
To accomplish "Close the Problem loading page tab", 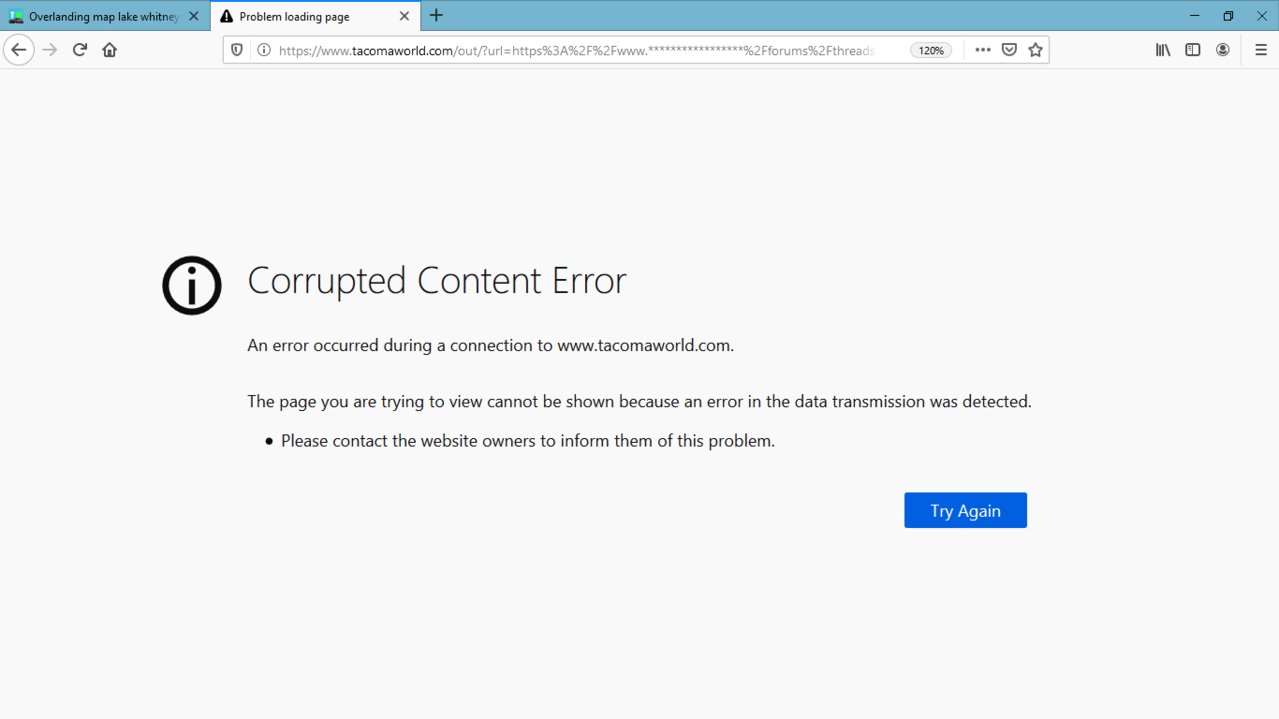I will 404,16.
